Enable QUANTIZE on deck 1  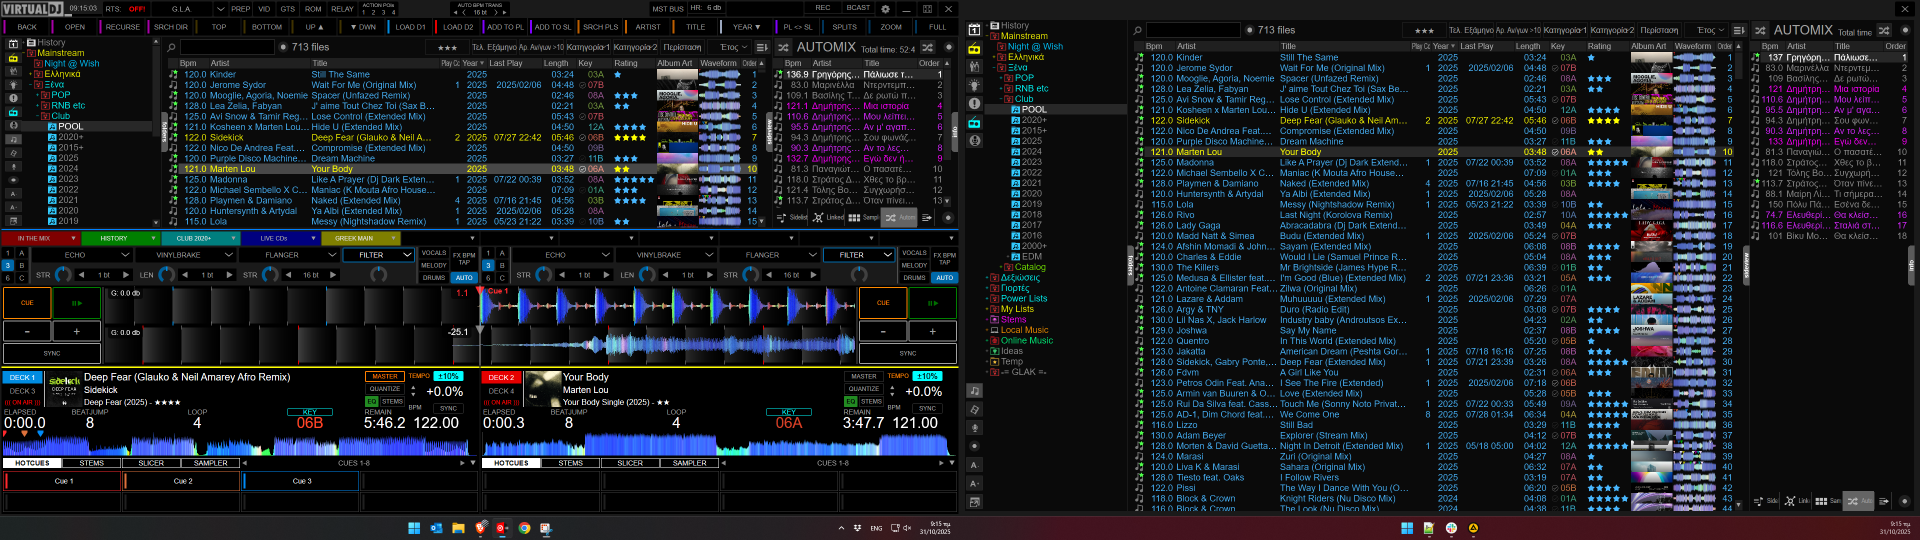coord(385,389)
